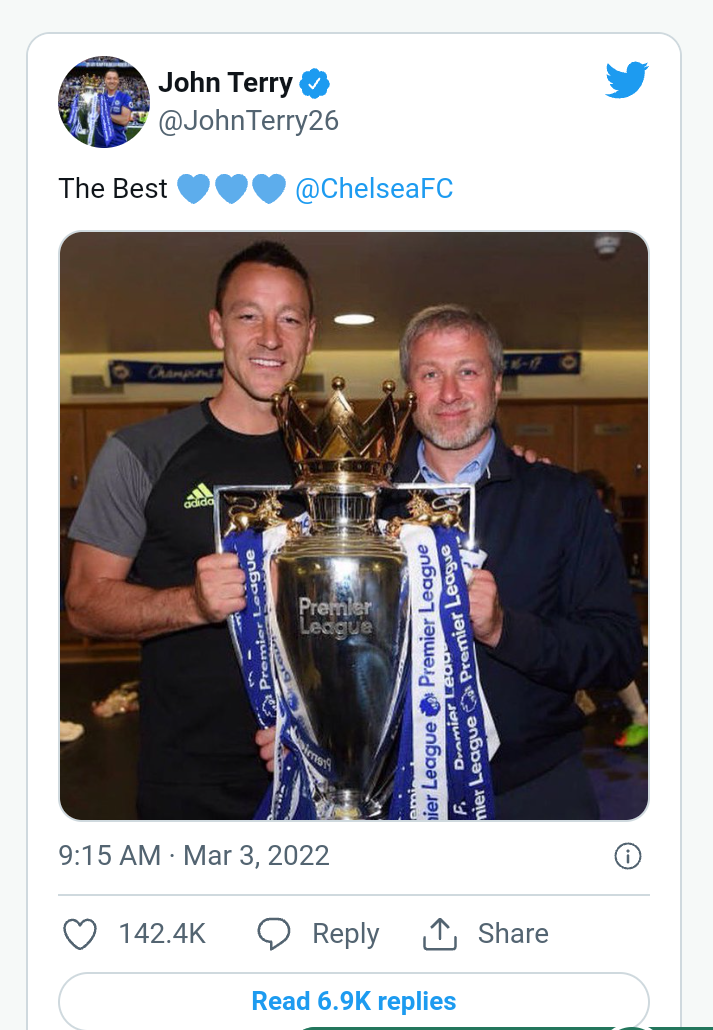Open the @ChelseaFC mention

pos(374,188)
